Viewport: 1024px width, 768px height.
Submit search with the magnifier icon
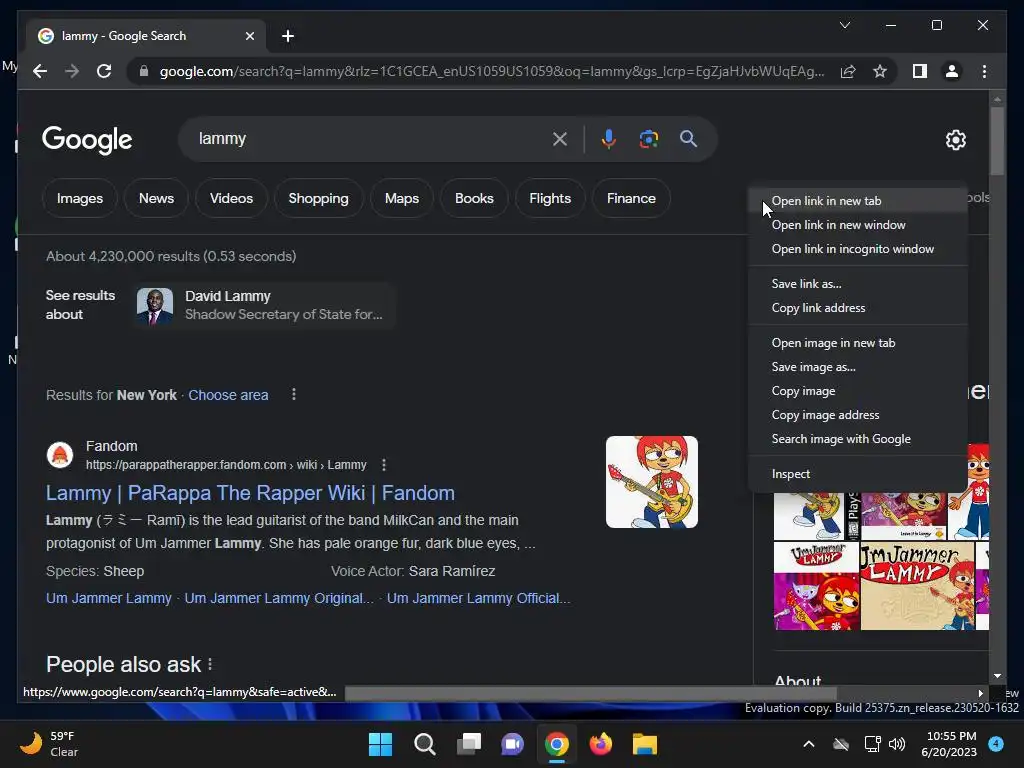click(x=688, y=138)
